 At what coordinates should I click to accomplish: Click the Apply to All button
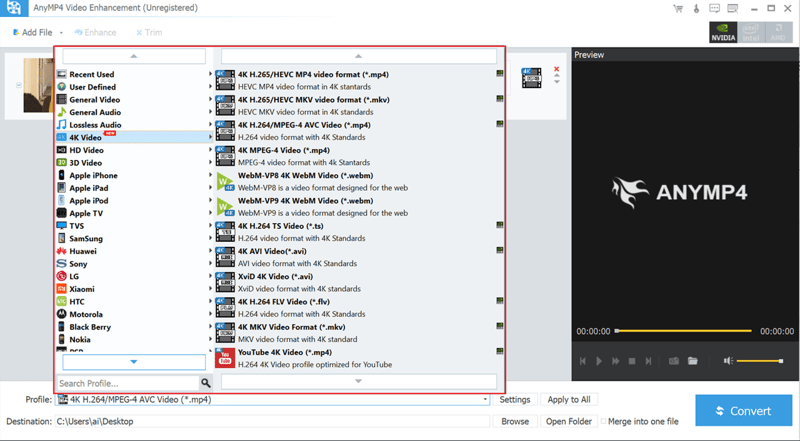click(x=569, y=400)
